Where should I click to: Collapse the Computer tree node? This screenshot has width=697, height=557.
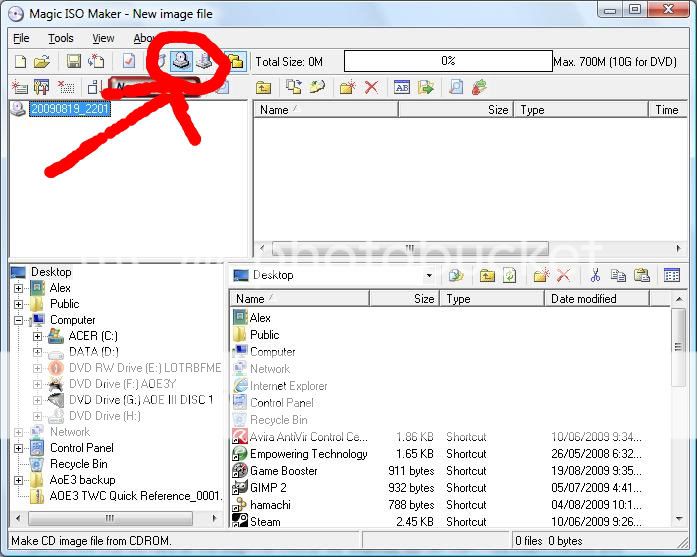18,320
